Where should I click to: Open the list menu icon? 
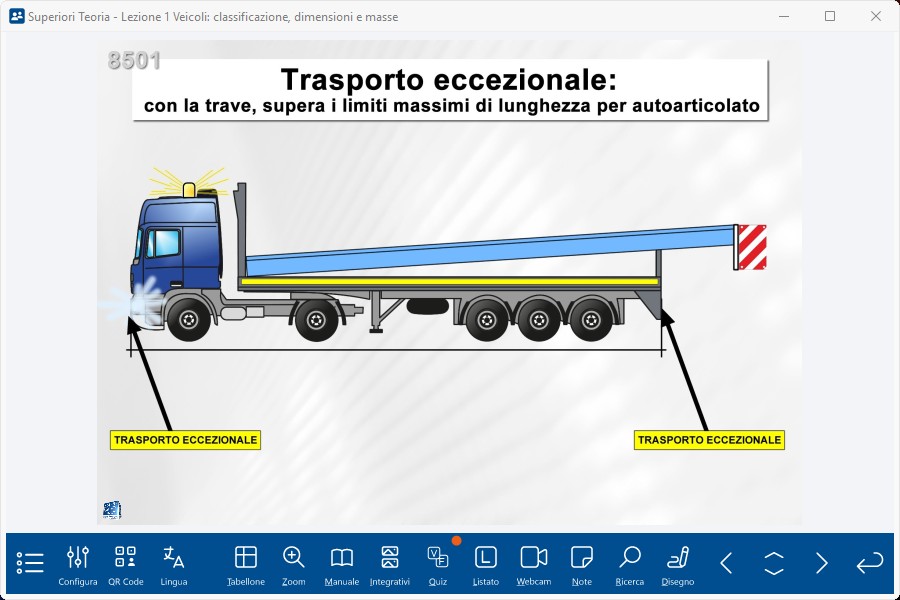[x=30, y=563]
